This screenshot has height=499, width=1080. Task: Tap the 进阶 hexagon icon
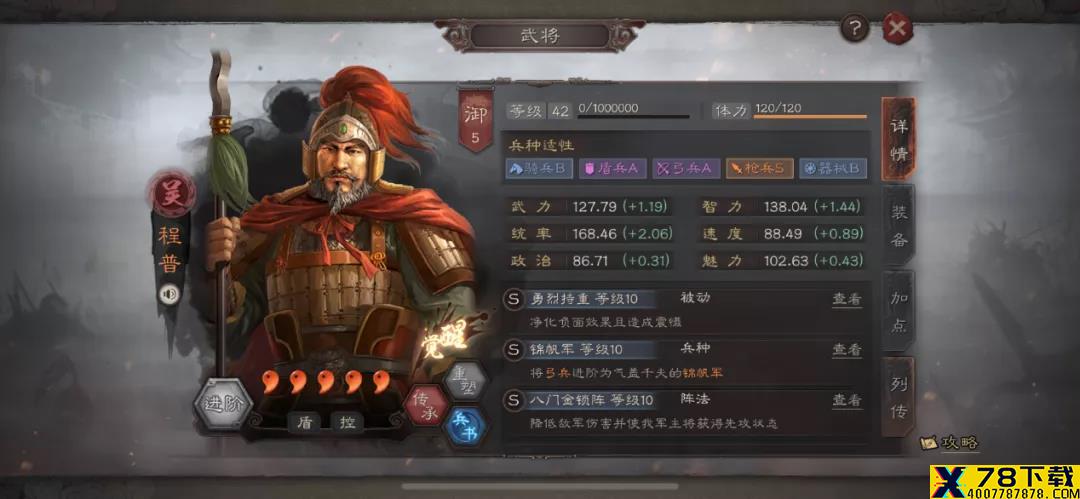(x=222, y=404)
